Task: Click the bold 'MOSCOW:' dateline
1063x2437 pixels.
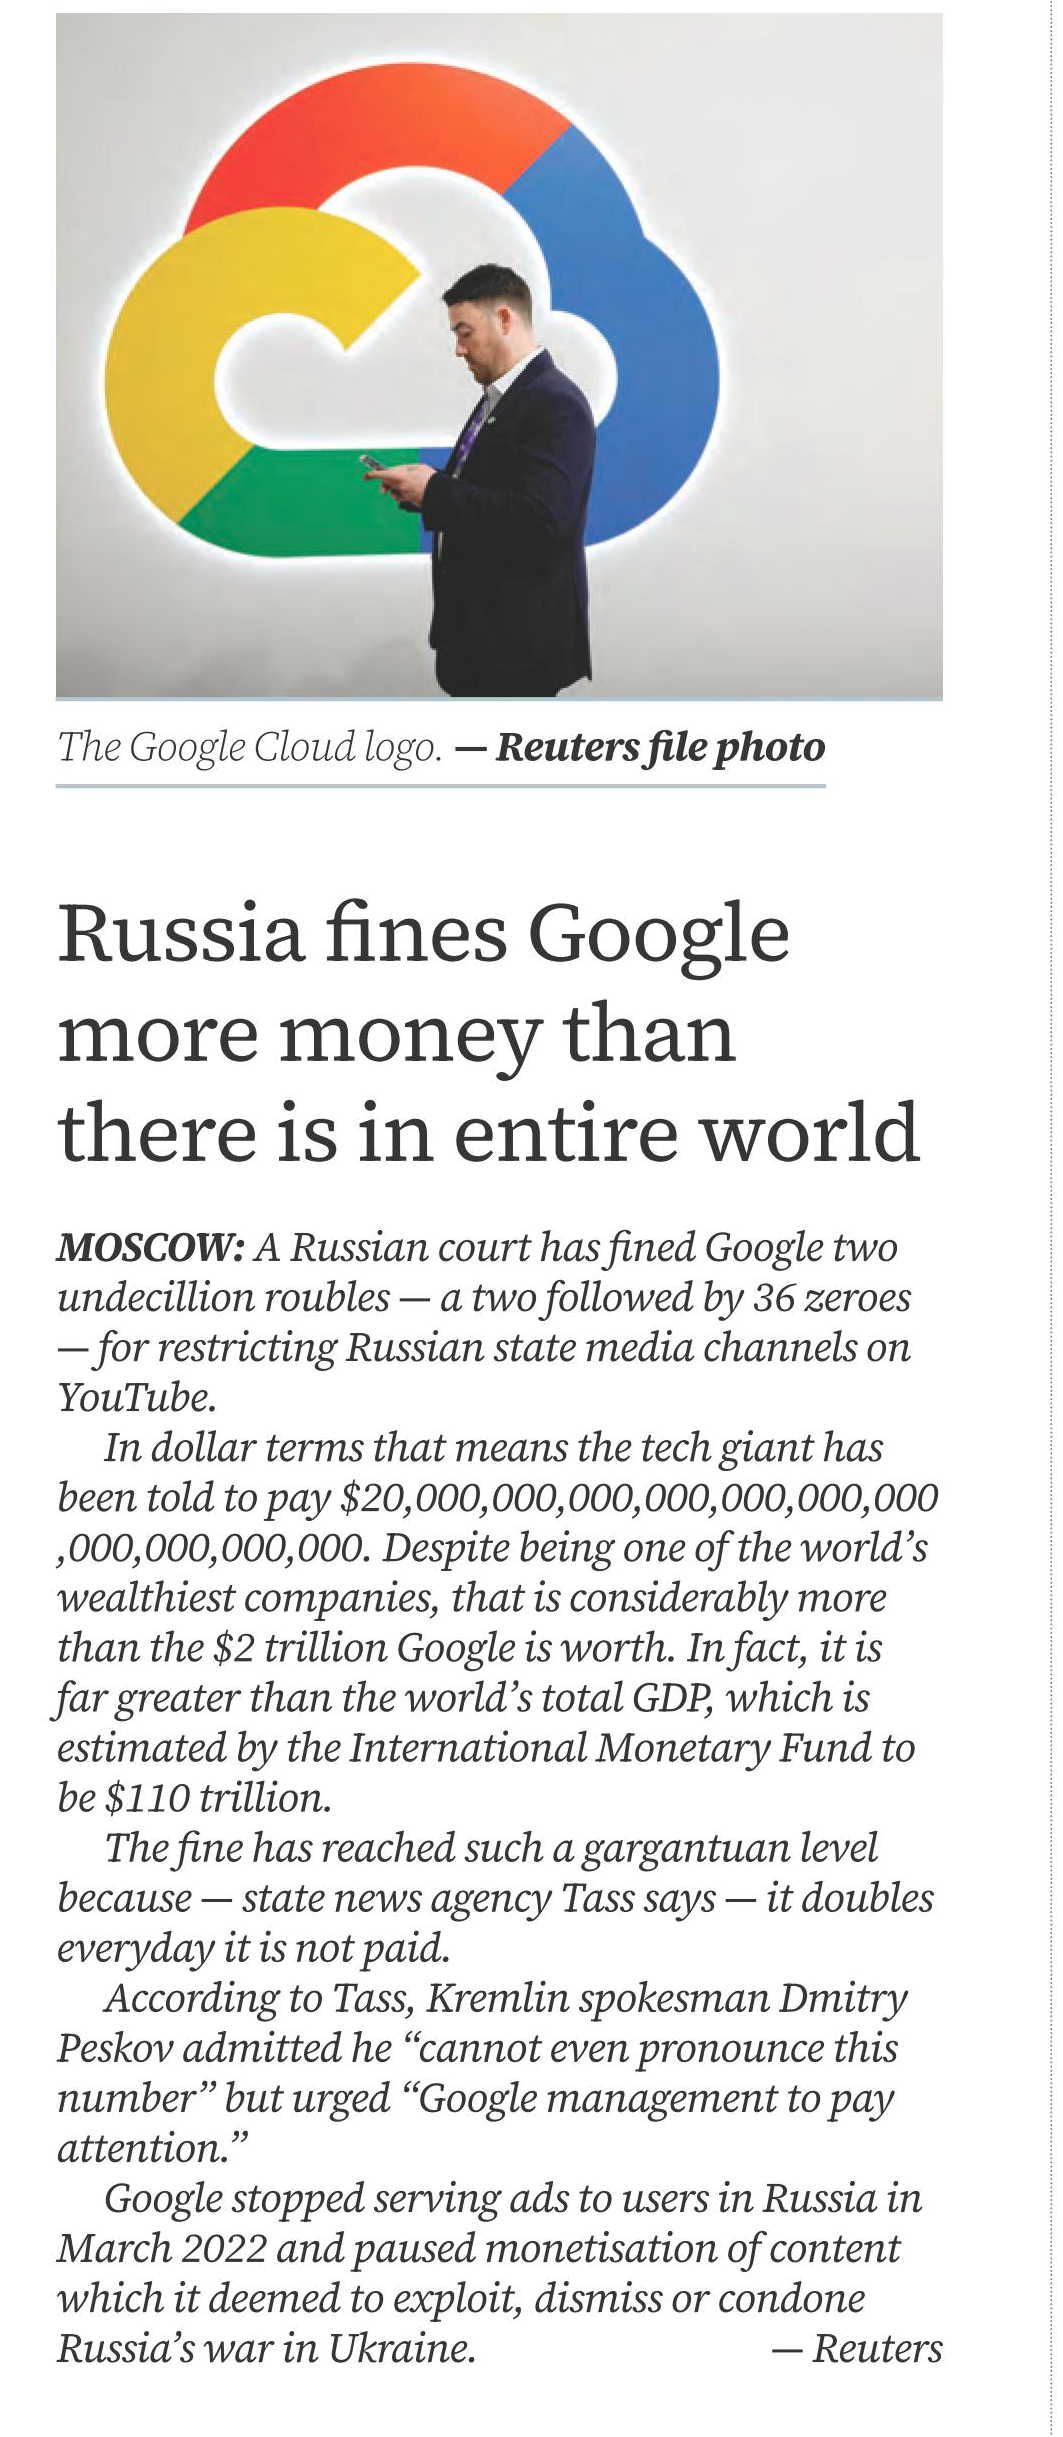Action: (x=150, y=1248)
